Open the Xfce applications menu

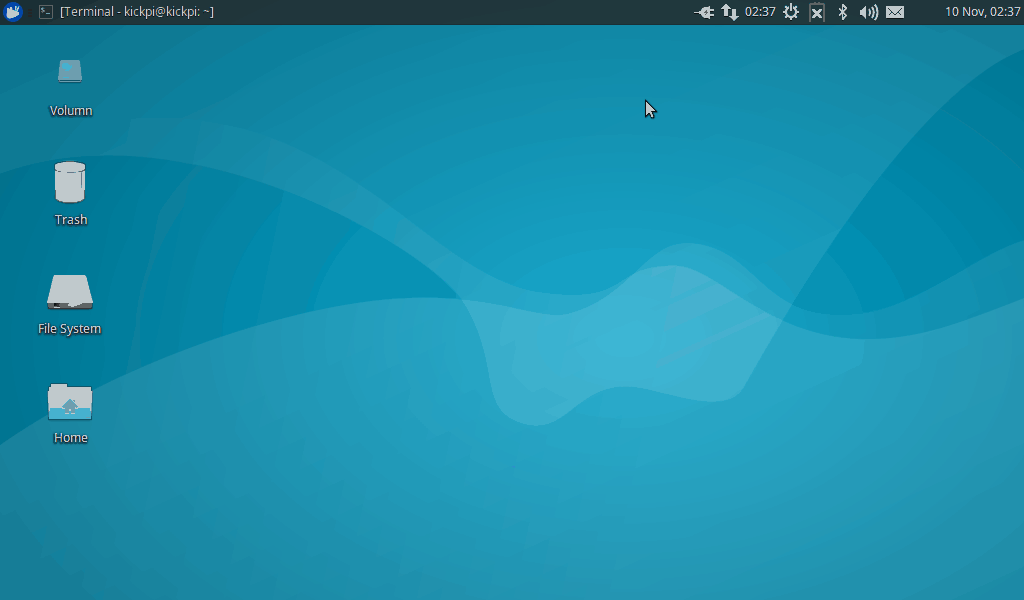13,12
